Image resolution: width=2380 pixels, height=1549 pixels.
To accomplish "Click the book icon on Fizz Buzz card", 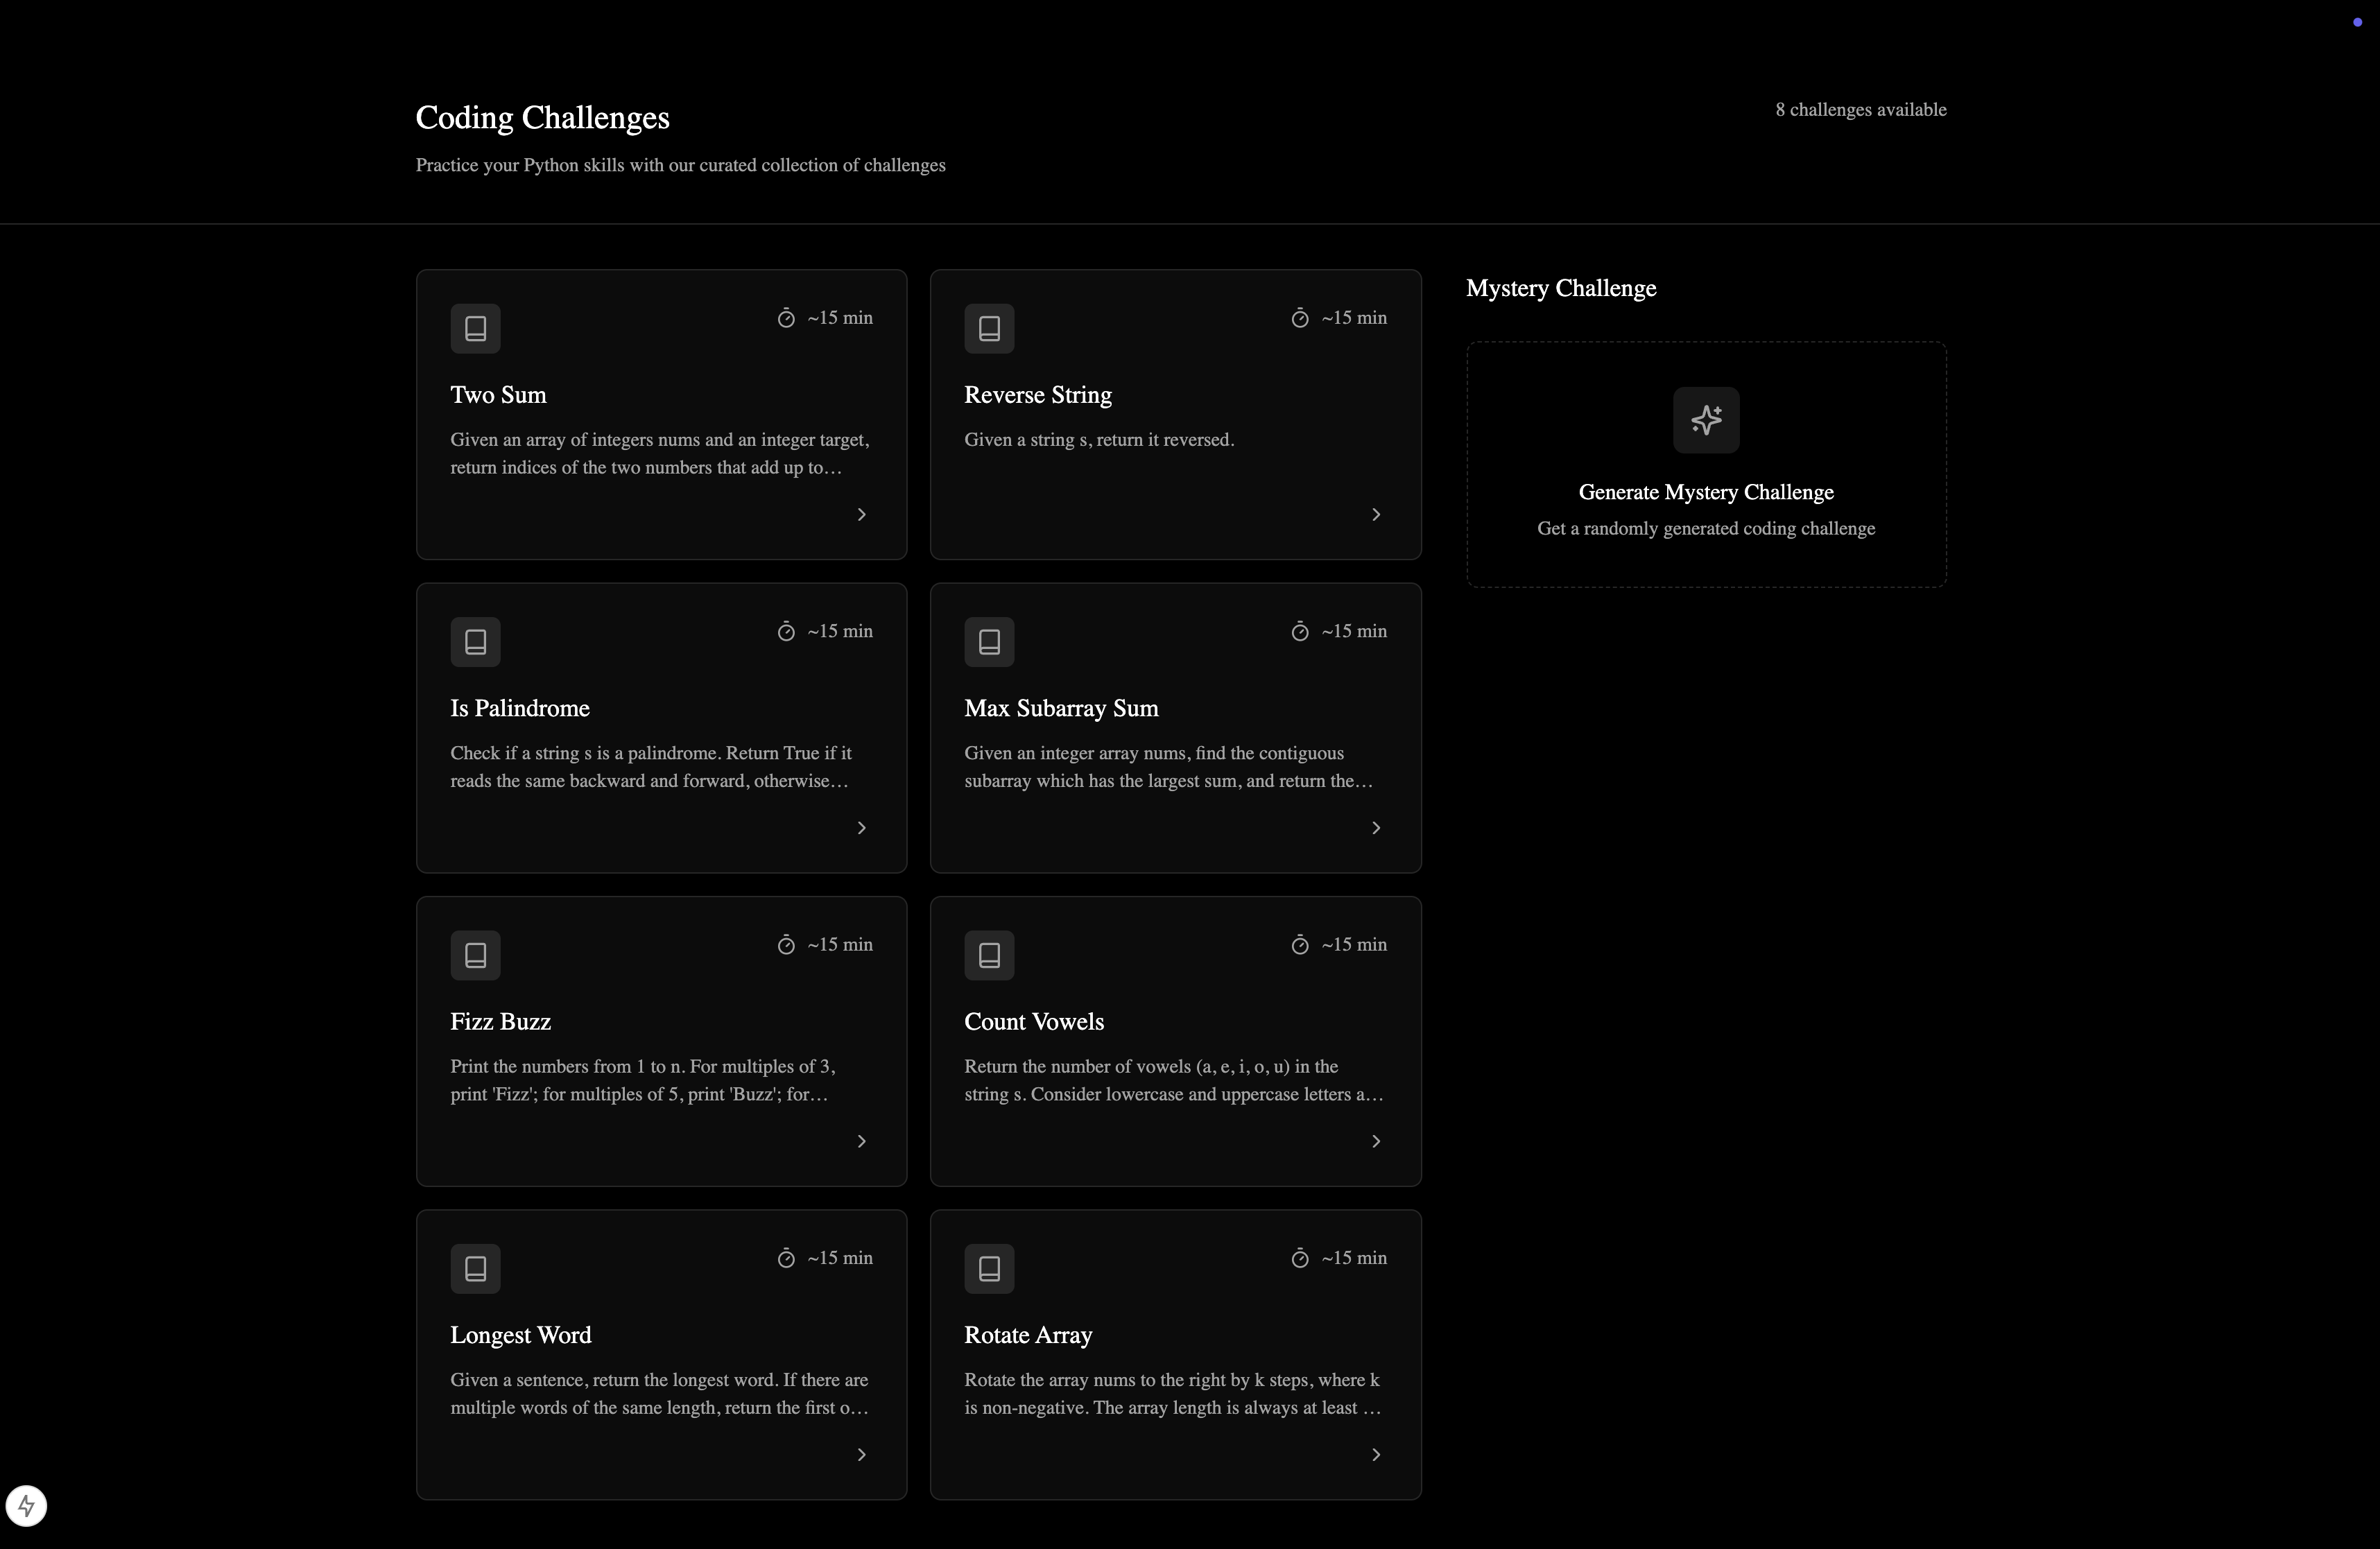I will click(x=475, y=955).
